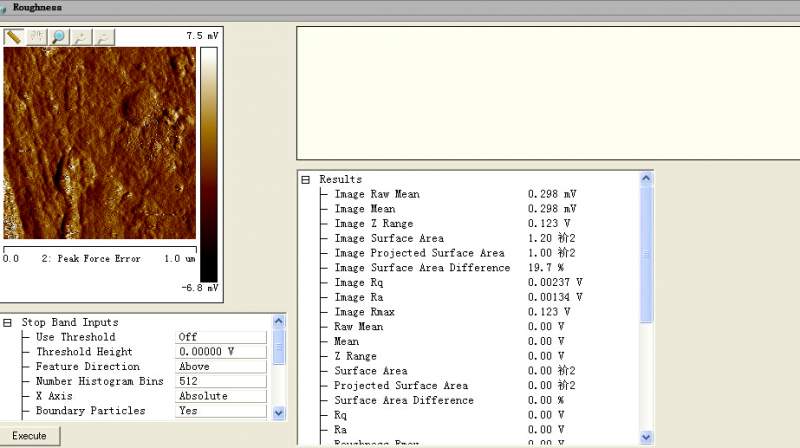Click the Peak Force Error AFM image
The height and width of the screenshot is (448, 800).
99,145
